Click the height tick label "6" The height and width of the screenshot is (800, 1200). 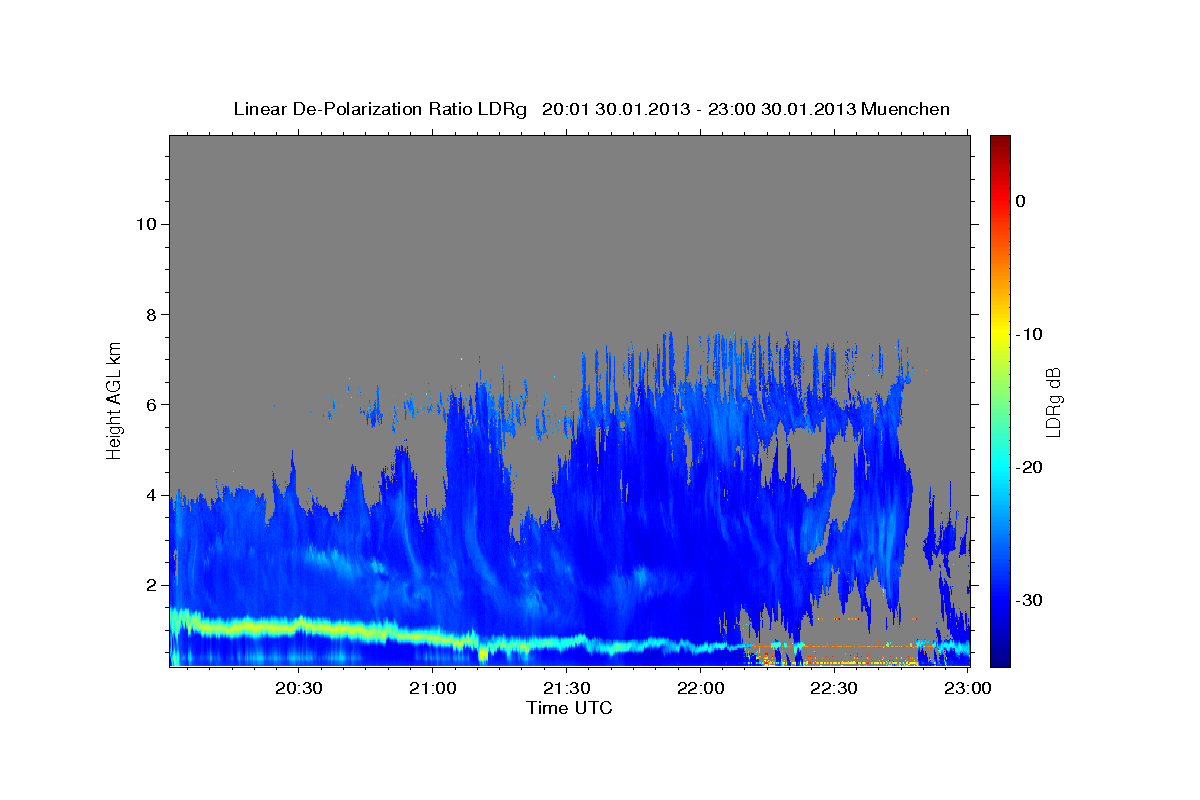[149, 405]
